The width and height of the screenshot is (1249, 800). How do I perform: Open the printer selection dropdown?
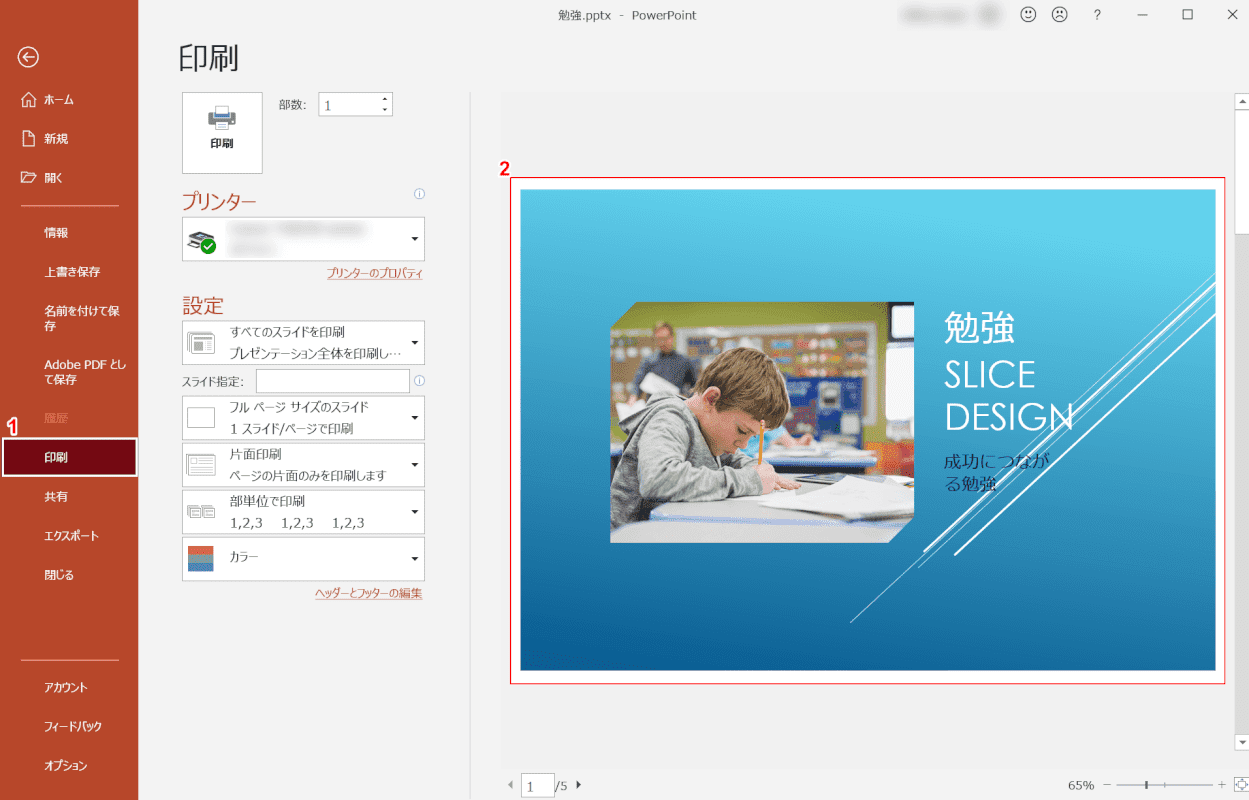[x=303, y=239]
